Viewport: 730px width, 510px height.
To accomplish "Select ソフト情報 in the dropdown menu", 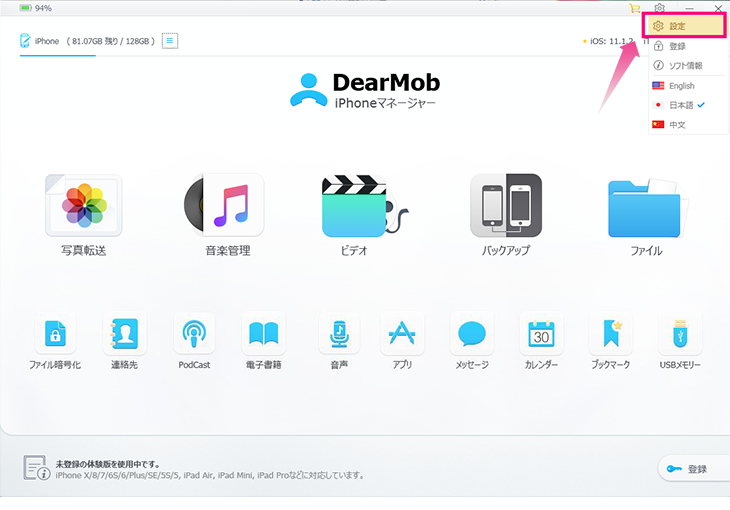I will pyautogui.click(x=687, y=66).
